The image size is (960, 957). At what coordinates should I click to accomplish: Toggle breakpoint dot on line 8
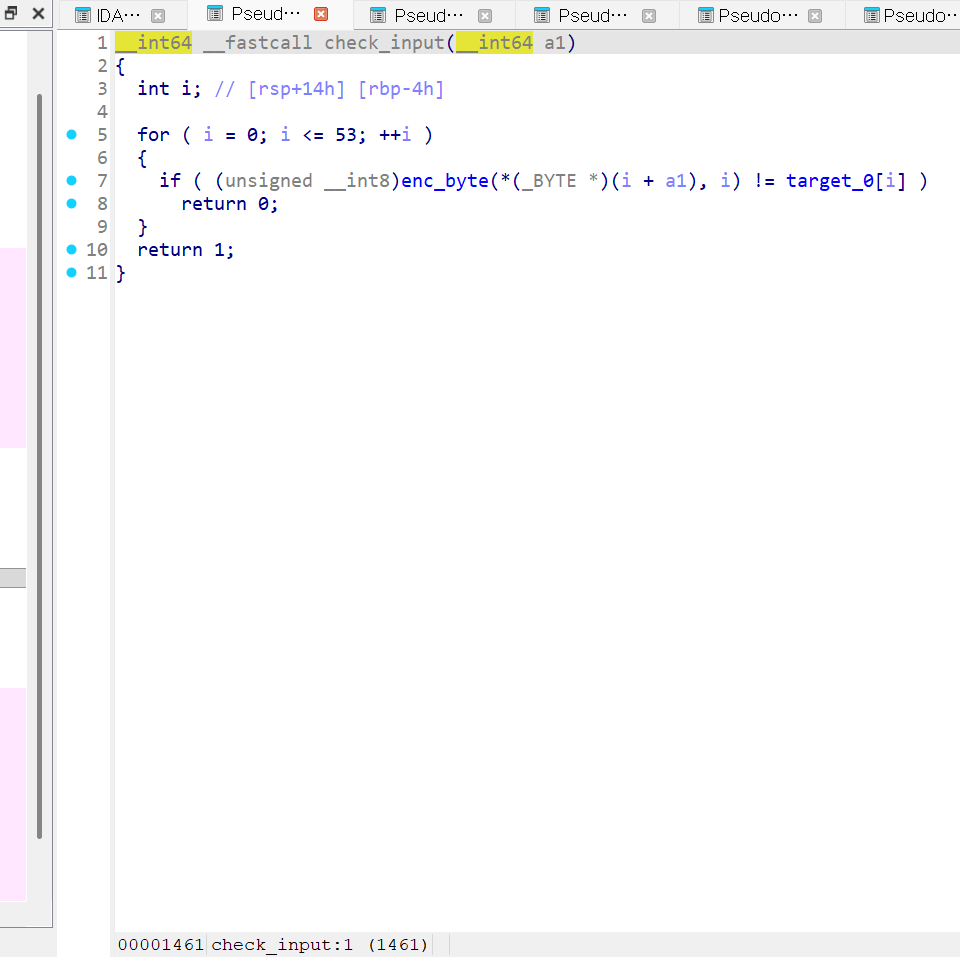72,203
